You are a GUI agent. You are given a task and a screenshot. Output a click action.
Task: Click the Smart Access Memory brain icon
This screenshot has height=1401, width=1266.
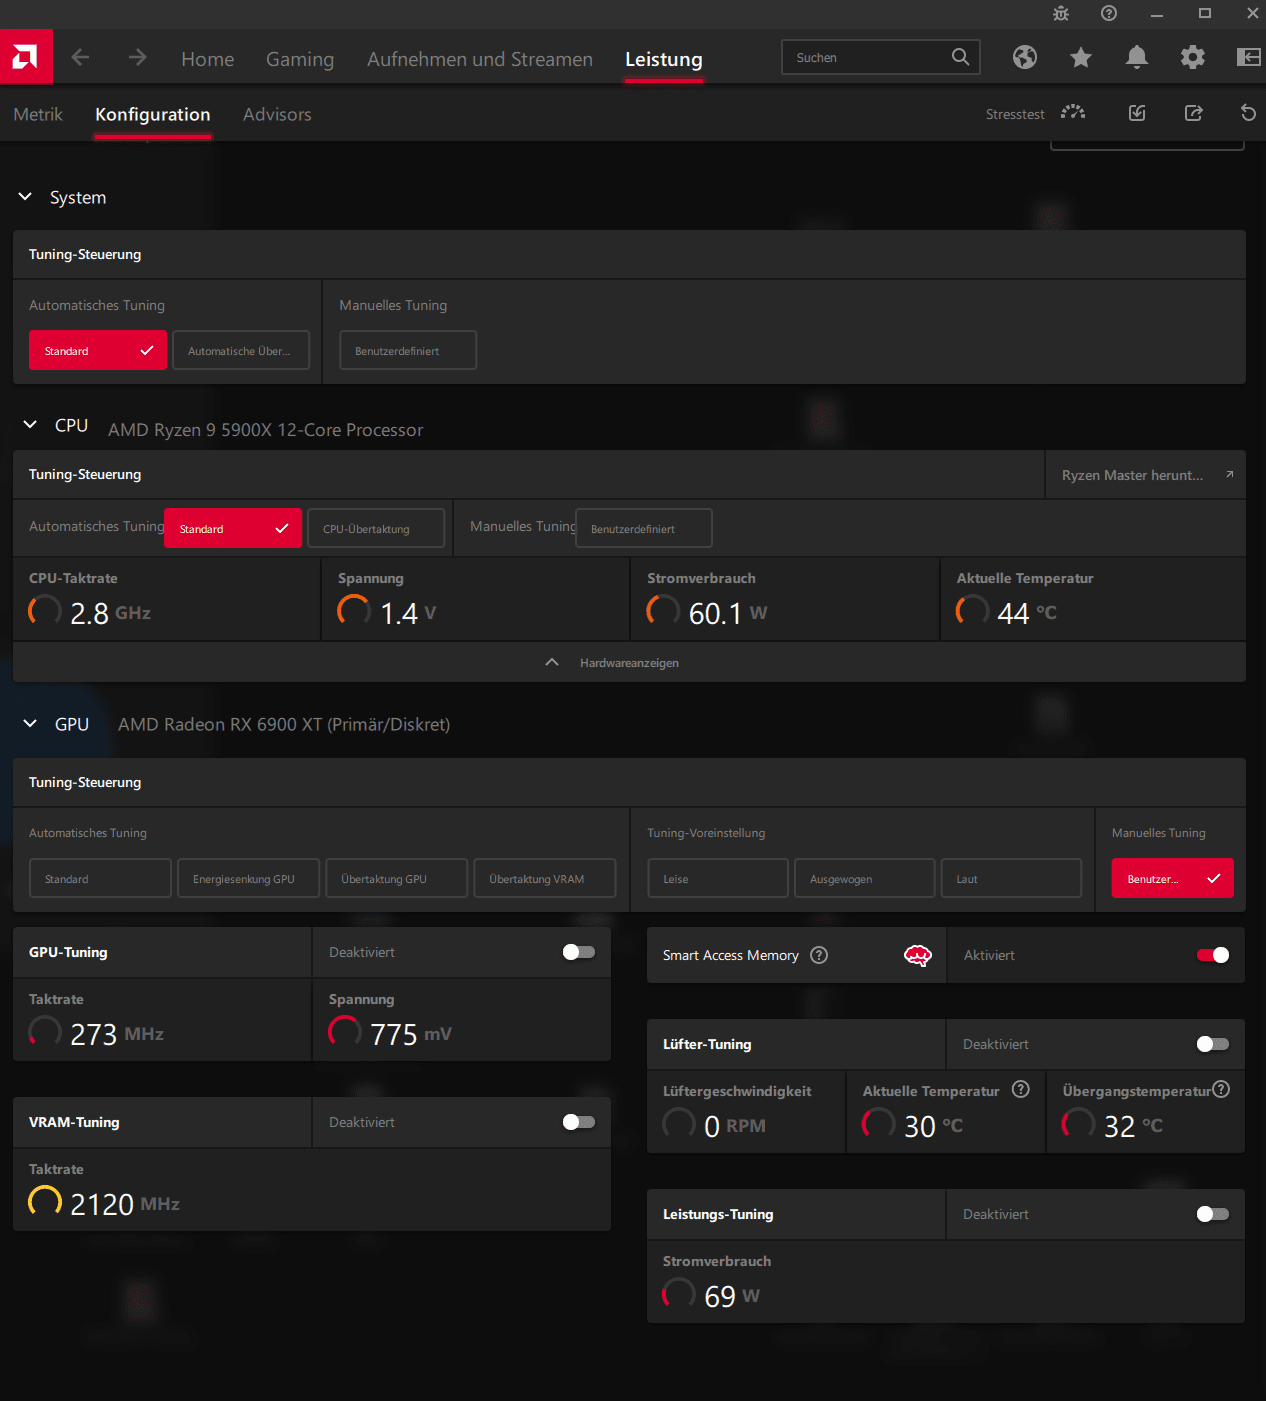pos(918,956)
